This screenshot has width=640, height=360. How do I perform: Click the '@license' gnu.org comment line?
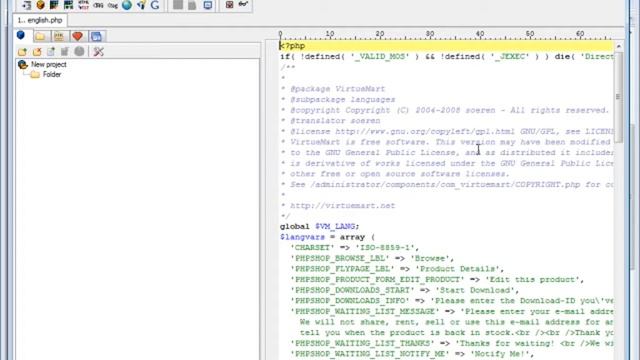(447, 131)
